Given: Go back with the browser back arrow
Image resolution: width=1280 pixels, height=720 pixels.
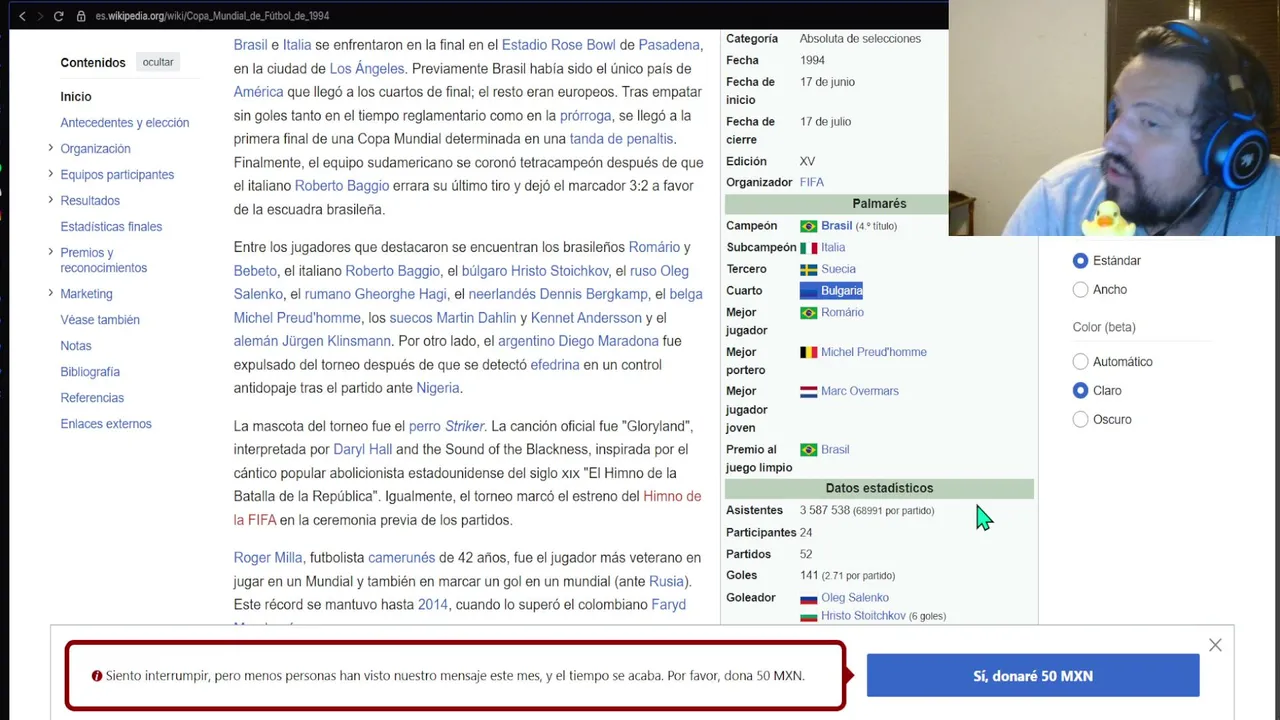Looking at the screenshot, I should 22,16.
